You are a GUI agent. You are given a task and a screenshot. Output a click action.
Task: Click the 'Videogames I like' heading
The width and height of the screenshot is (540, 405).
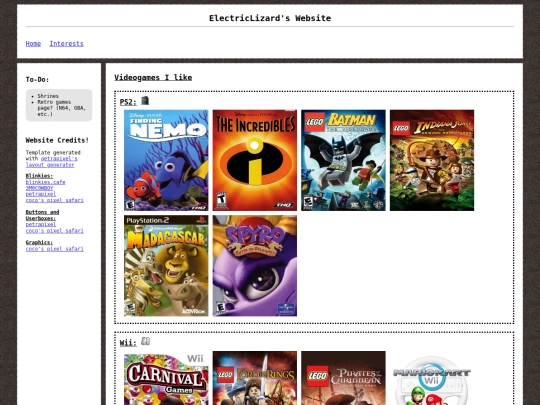click(153, 77)
